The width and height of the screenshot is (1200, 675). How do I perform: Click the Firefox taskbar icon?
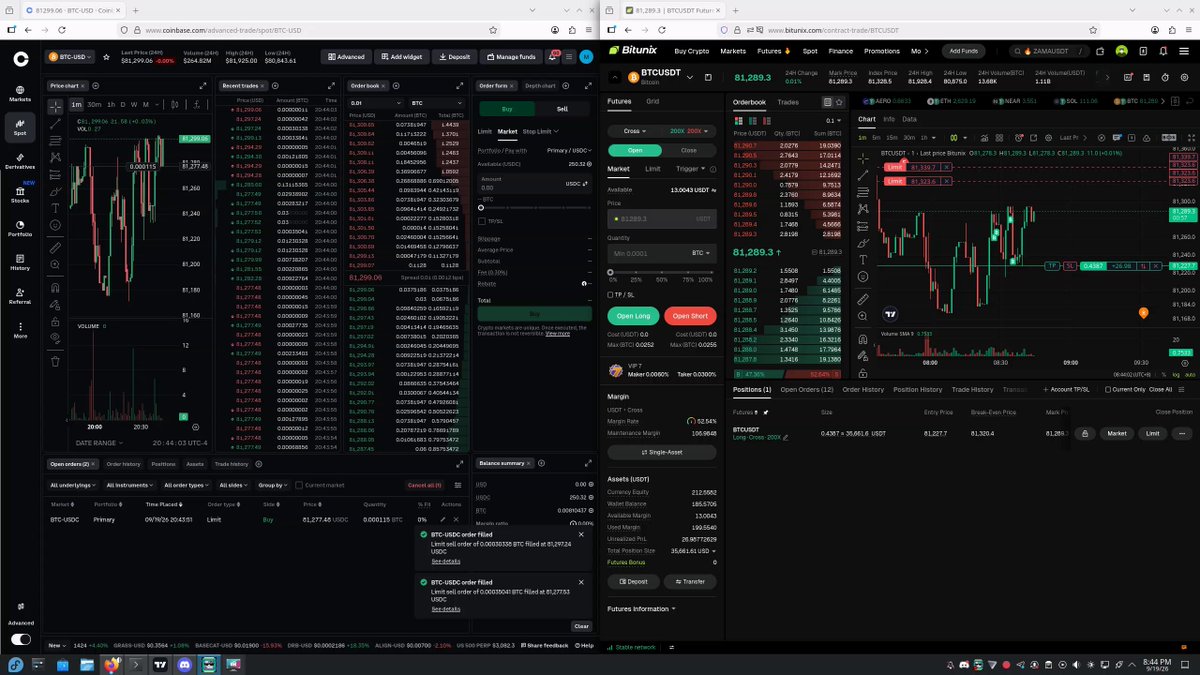[111, 664]
